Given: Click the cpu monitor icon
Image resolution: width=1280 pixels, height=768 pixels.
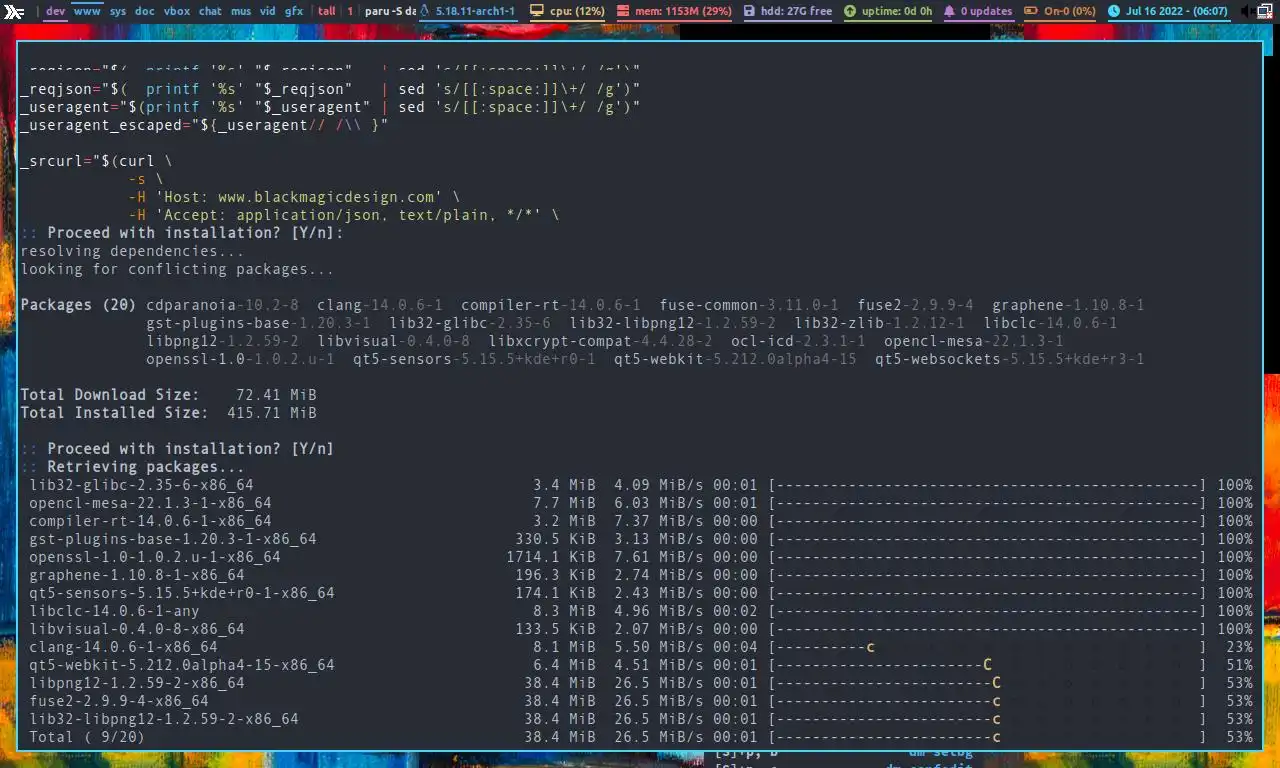Looking at the screenshot, I should [x=537, y=11].
